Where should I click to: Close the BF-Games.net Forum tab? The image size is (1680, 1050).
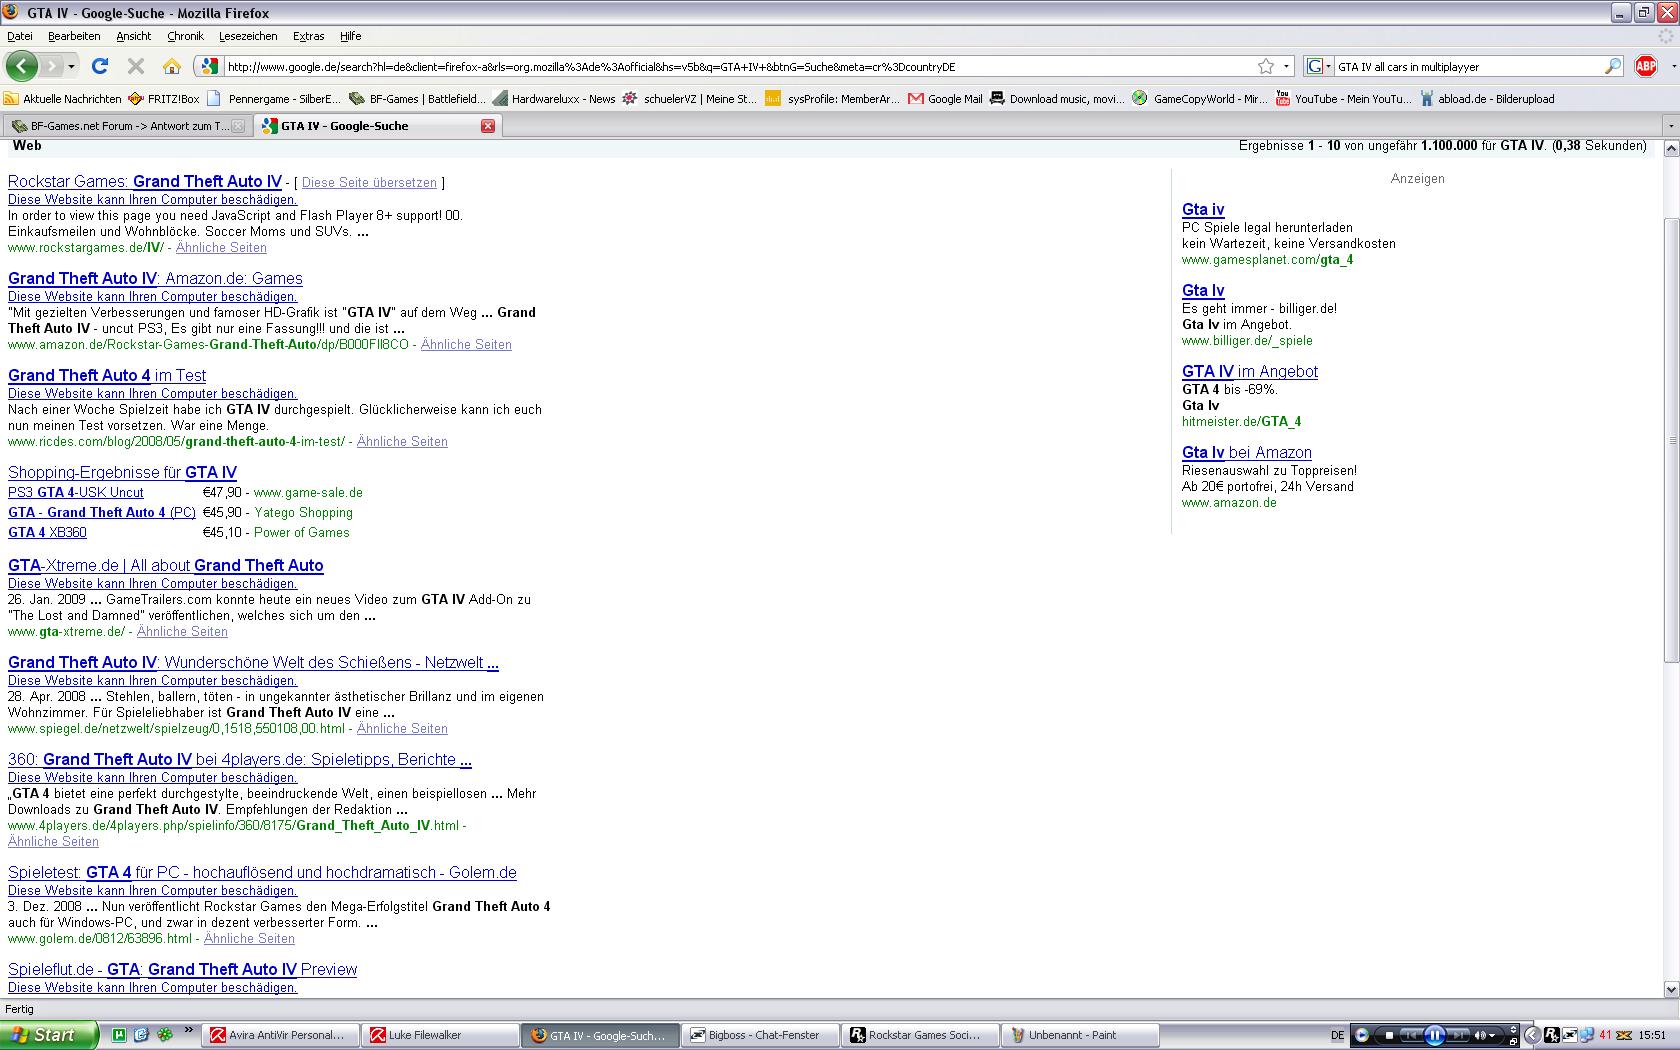point(238,126)
